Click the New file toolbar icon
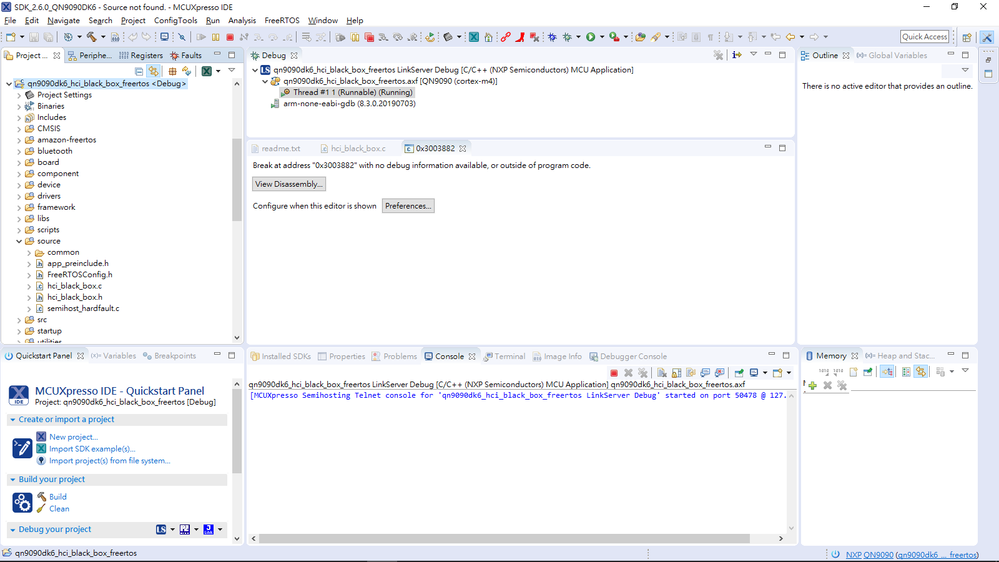 tap(11, 37)
